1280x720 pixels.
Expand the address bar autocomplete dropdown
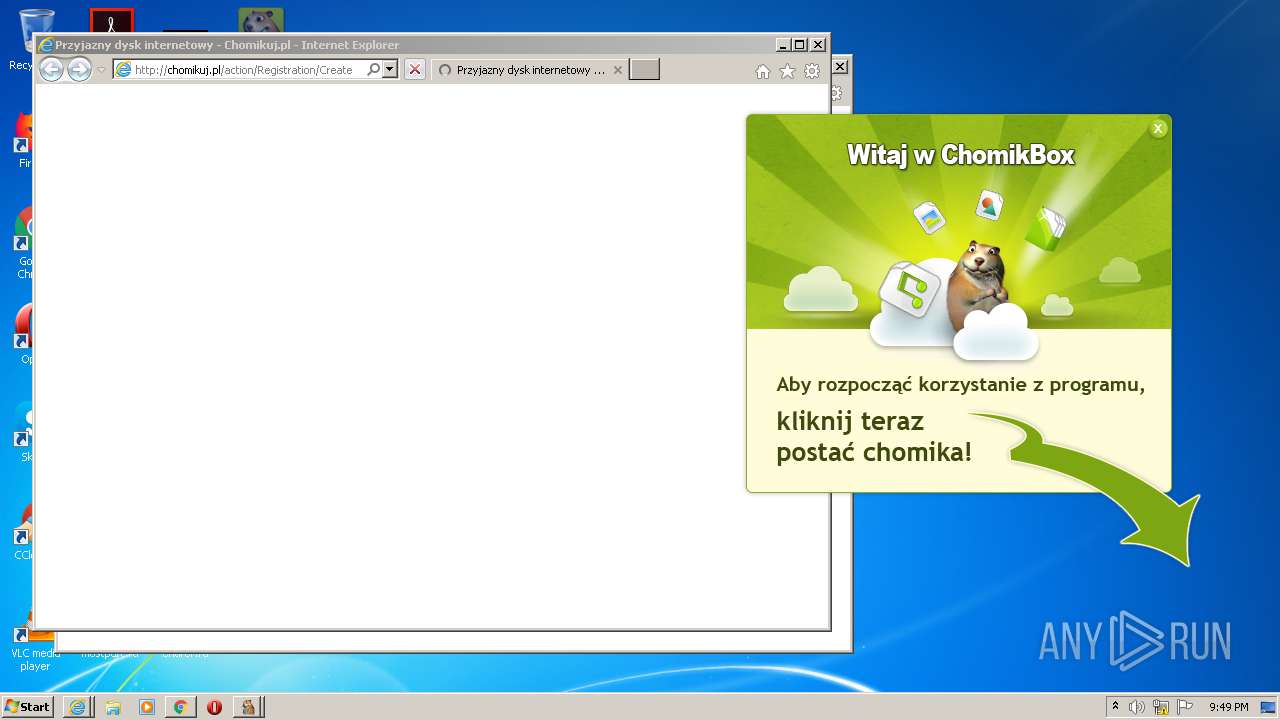coord(390,70)
